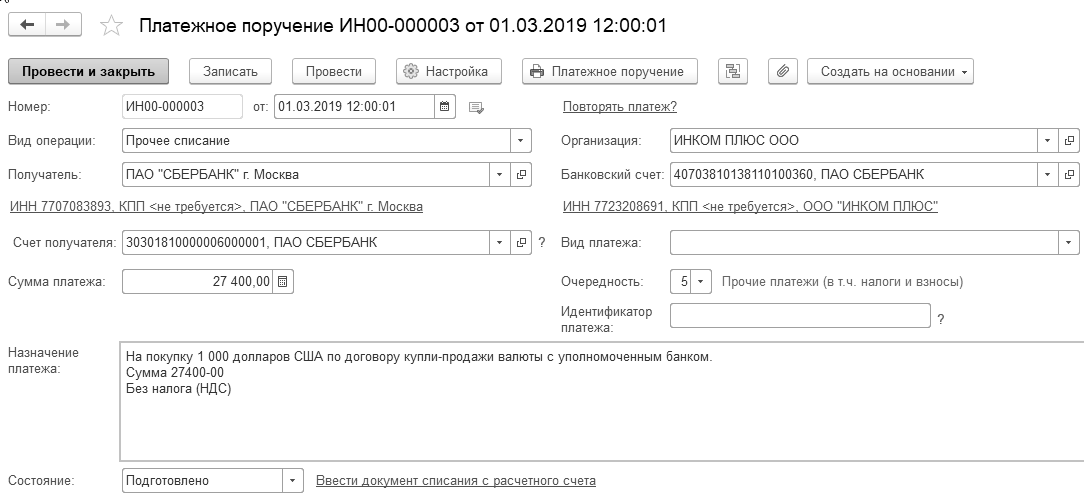The height and width of the screenshot is (496, 1084).
Task: Click the Платежное поручение print button
Action: click(609, 71)
